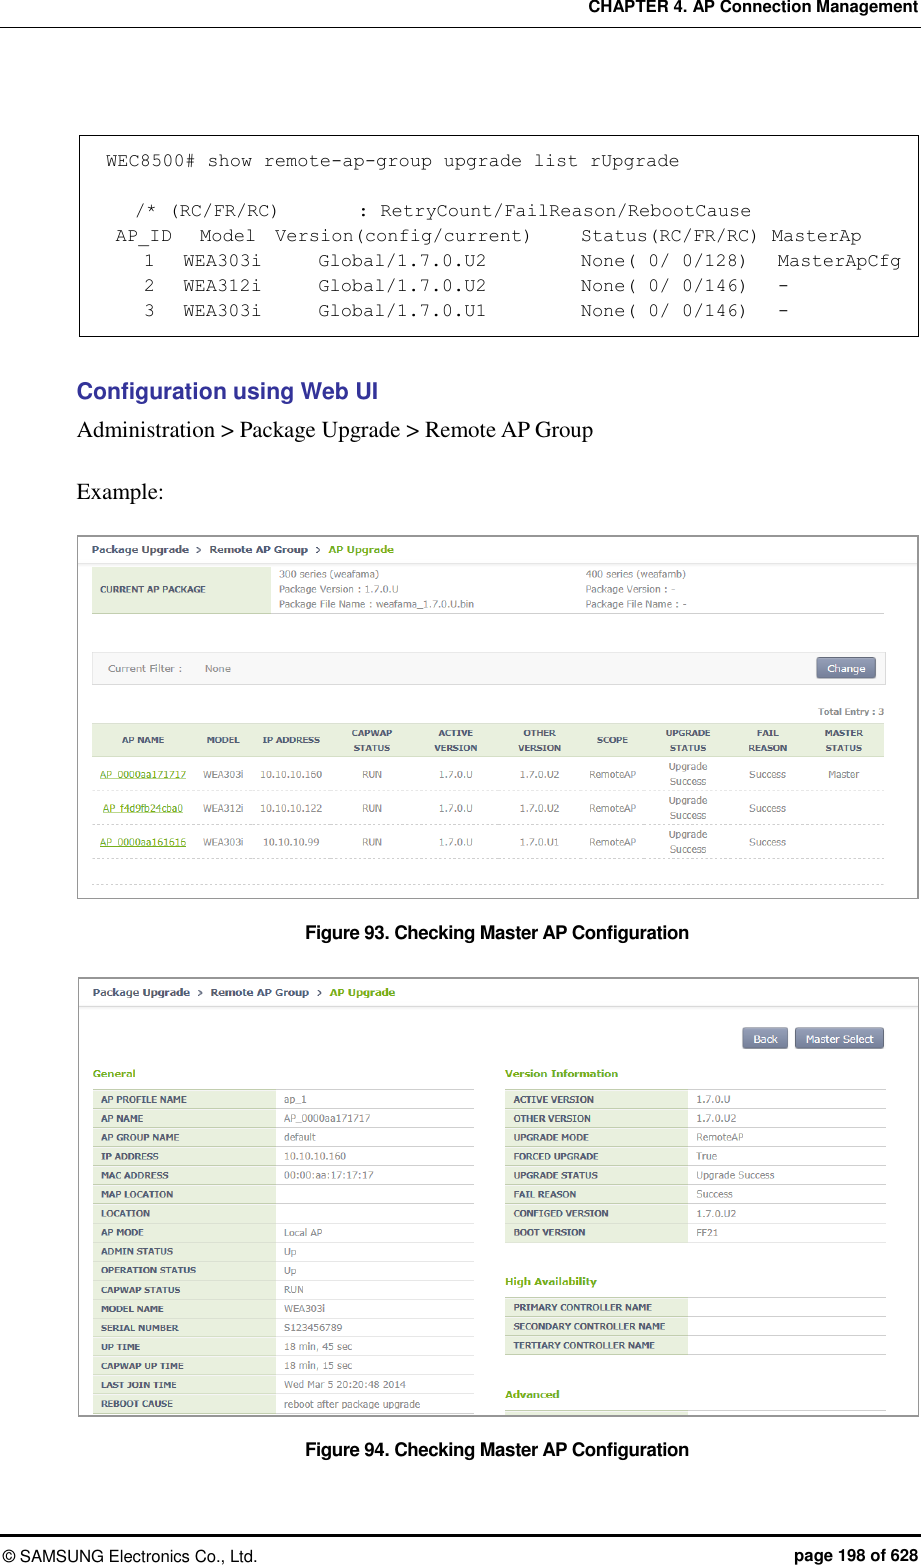Select FORCED UPGRADE value 'True'
The width and height of the screenshot is (921, 1565).
click(x=706, y=1156)
